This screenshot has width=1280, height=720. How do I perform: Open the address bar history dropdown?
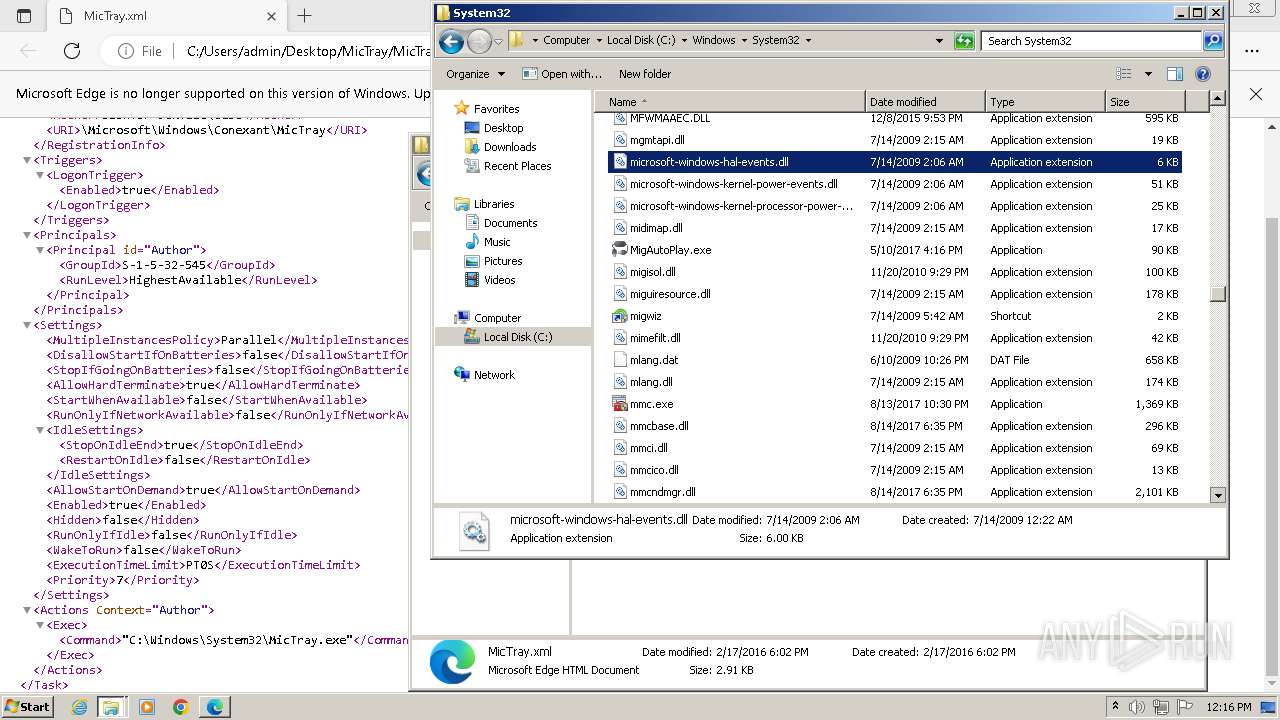point(939,41)
